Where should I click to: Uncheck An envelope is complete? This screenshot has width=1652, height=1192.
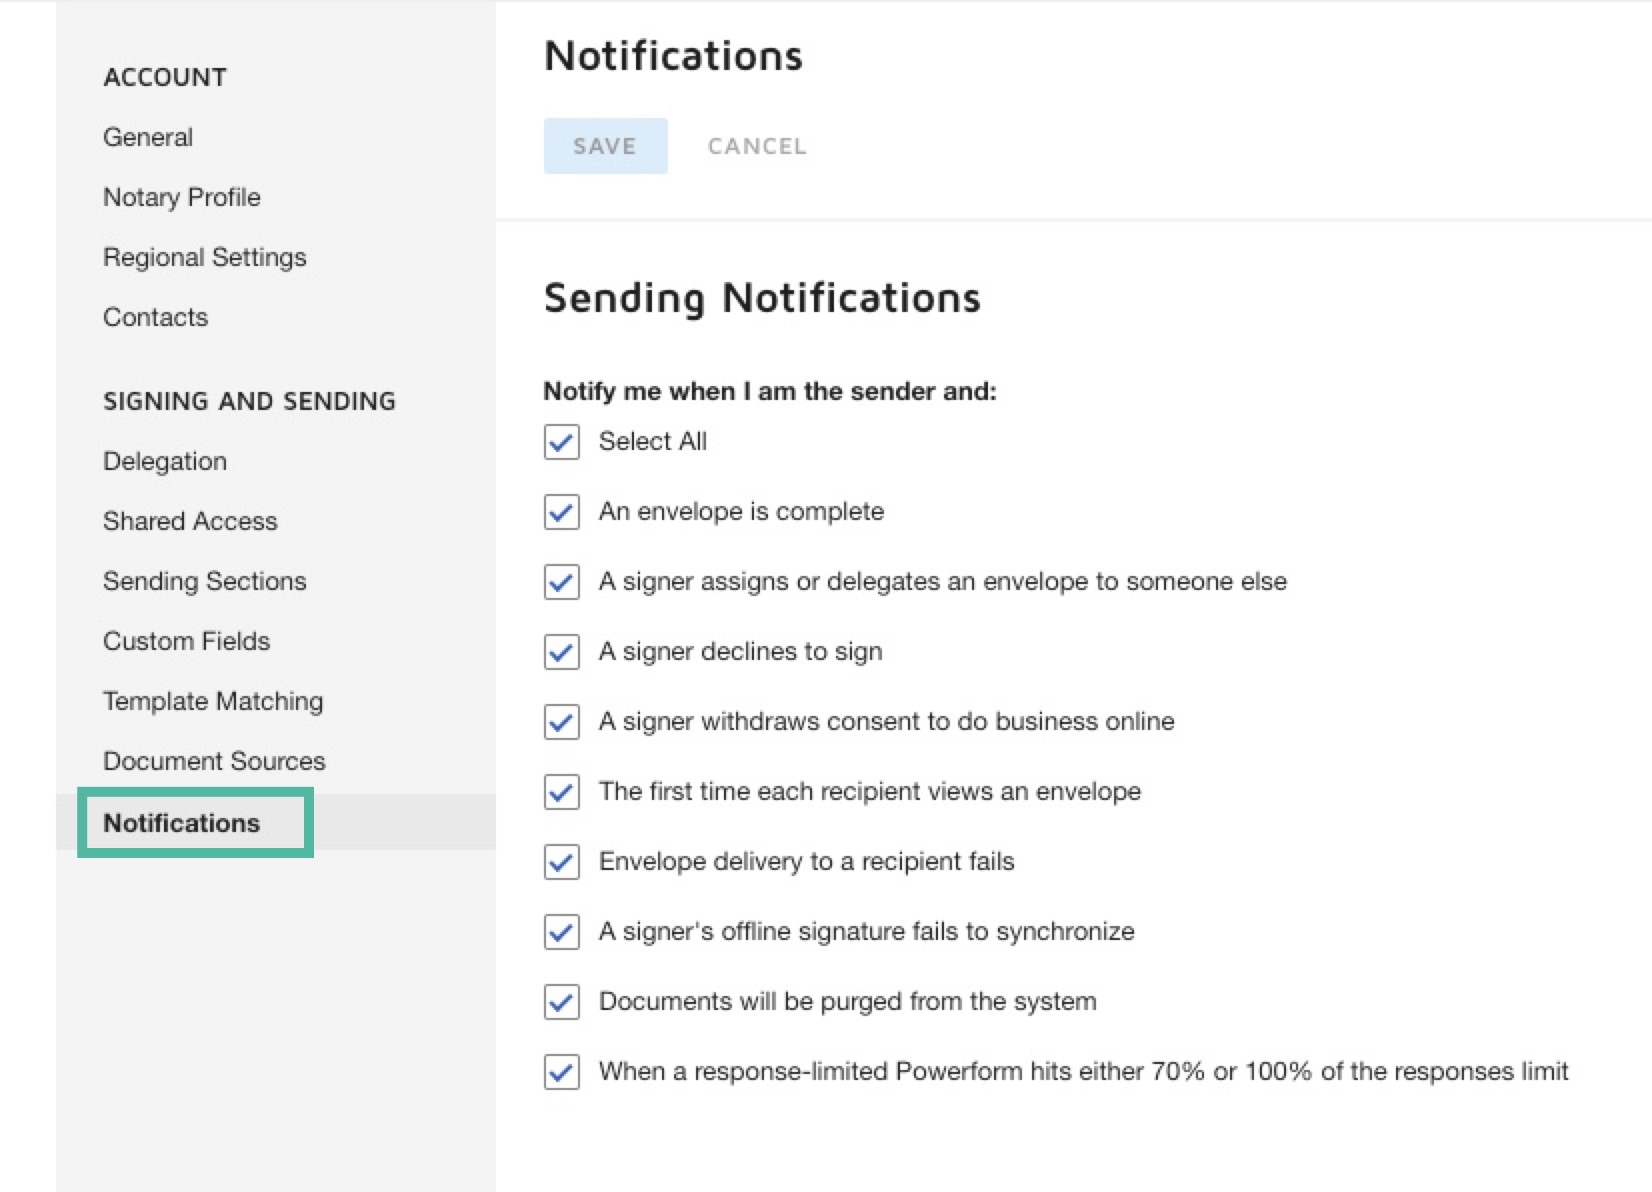(x=562, y=512)
